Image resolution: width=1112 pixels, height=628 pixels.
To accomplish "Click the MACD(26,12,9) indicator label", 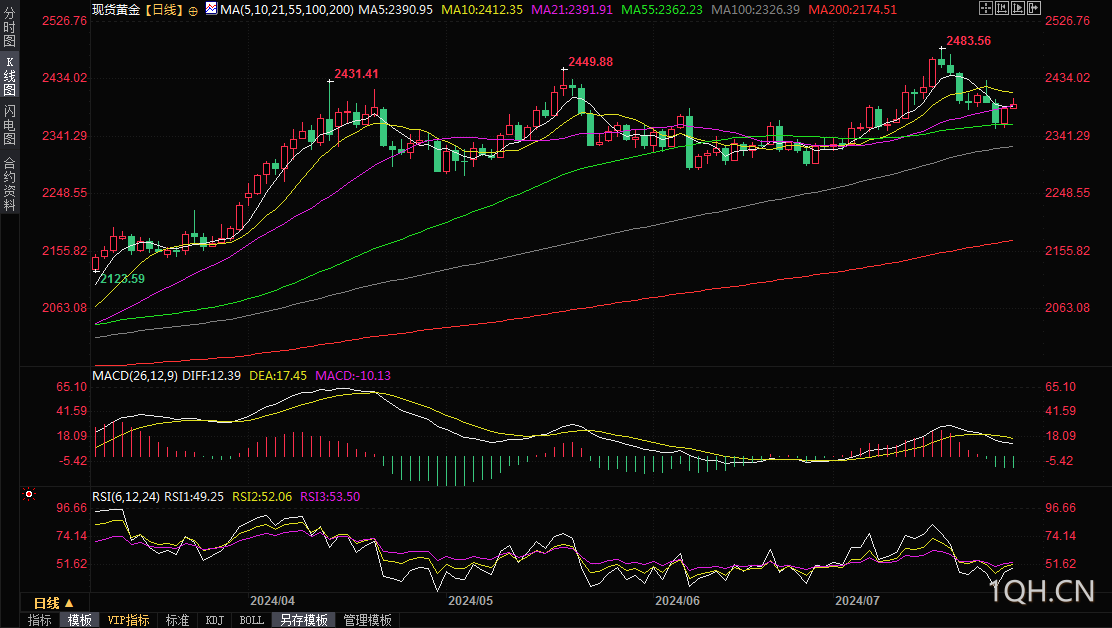I will pos(135,376).
